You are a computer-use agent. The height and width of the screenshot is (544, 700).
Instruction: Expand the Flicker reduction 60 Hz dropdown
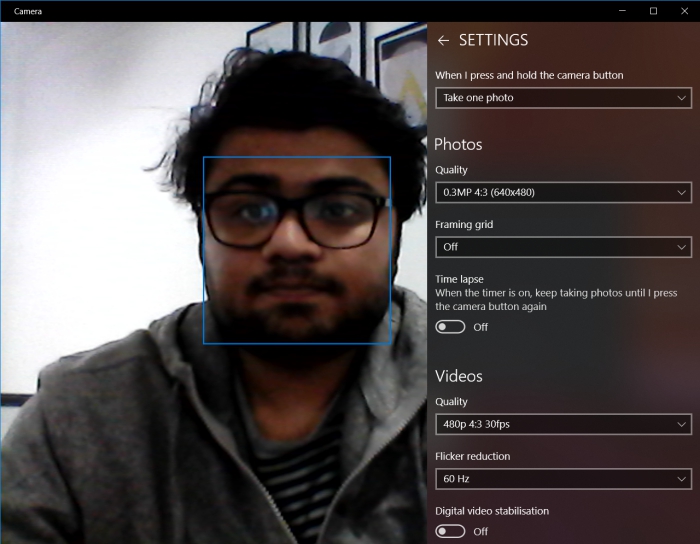pyautogui.click(x=563, y=479)
